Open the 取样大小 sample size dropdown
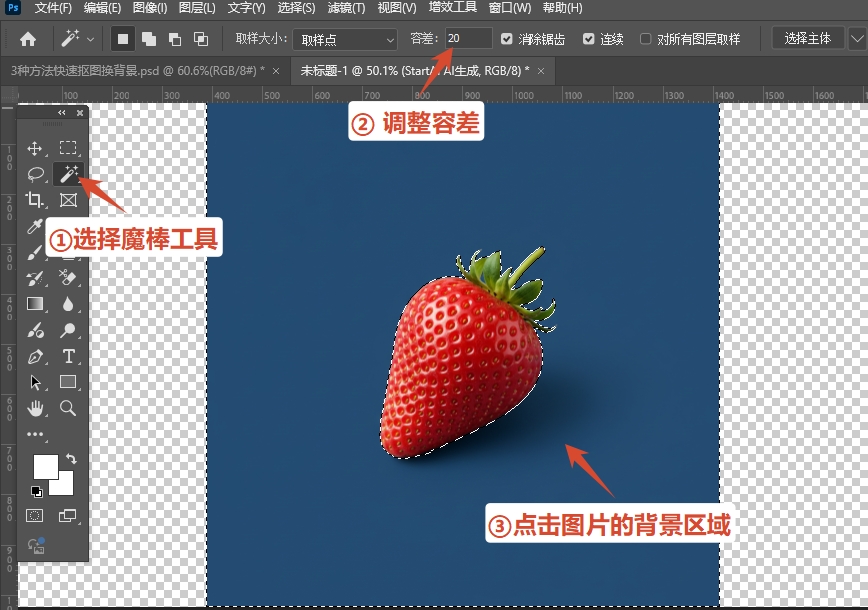Screen dimensions: 868x610 tap(345, 40)
